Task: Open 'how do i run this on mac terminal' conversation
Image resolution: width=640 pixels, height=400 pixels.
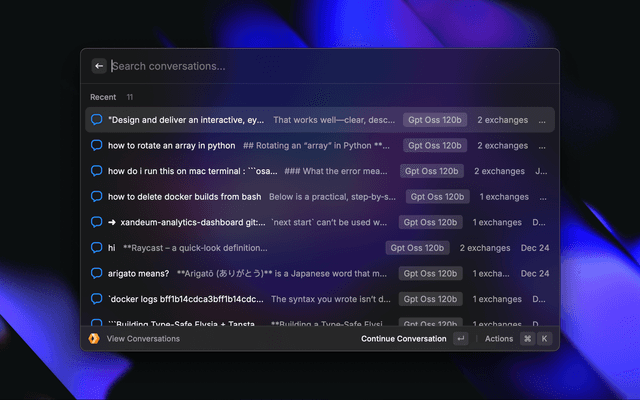Action: point(192,171)
